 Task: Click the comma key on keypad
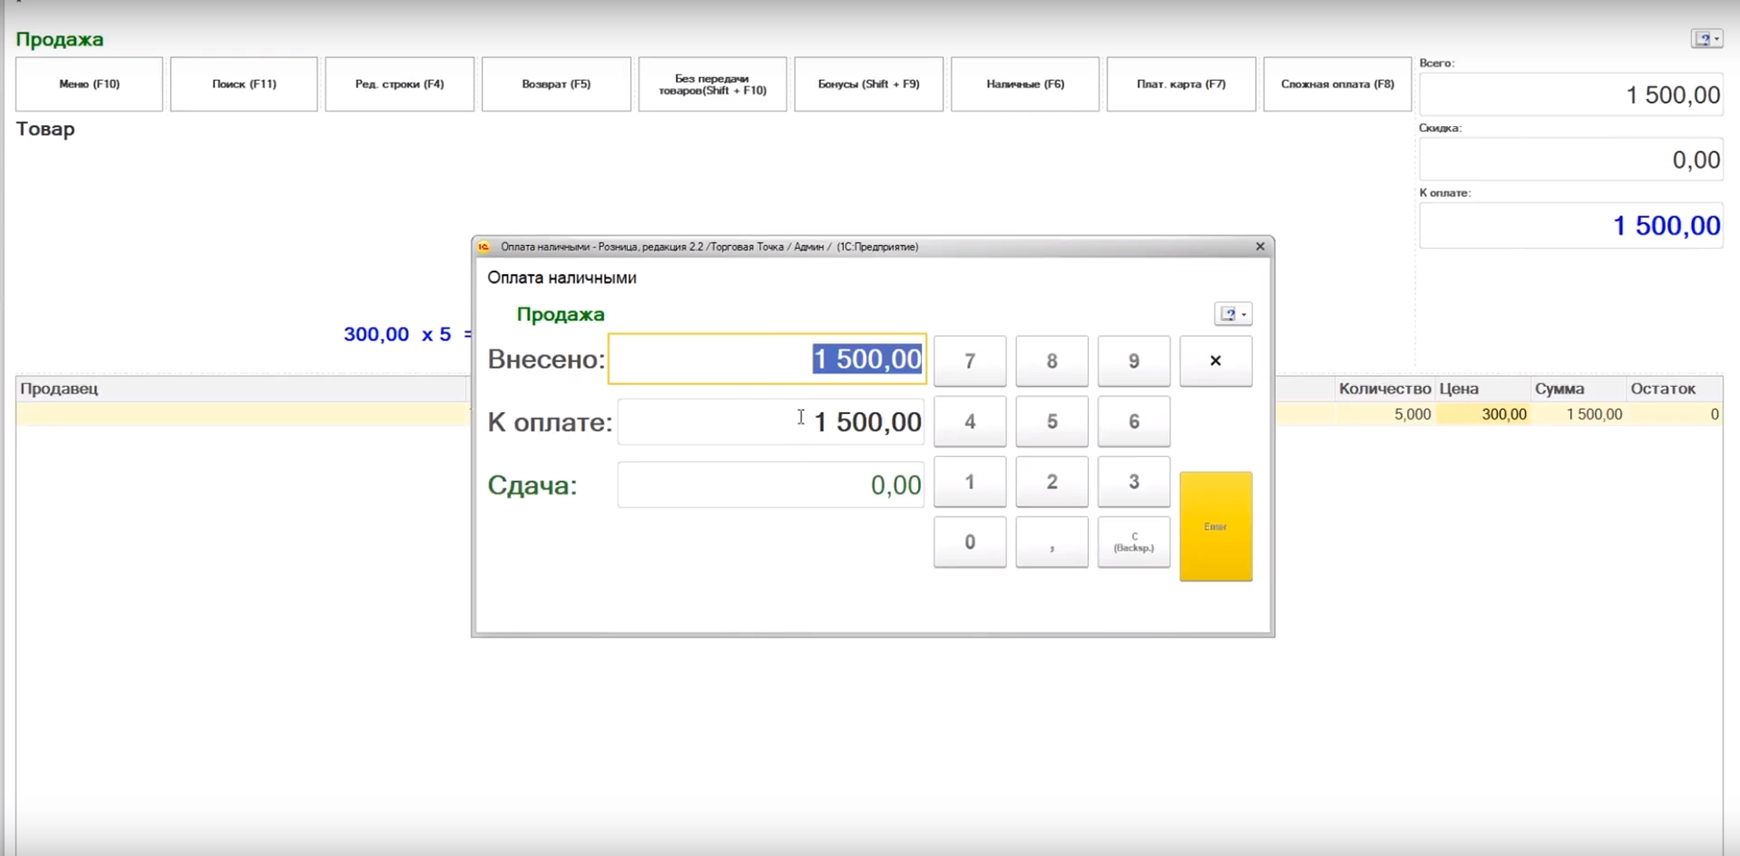1052,542
